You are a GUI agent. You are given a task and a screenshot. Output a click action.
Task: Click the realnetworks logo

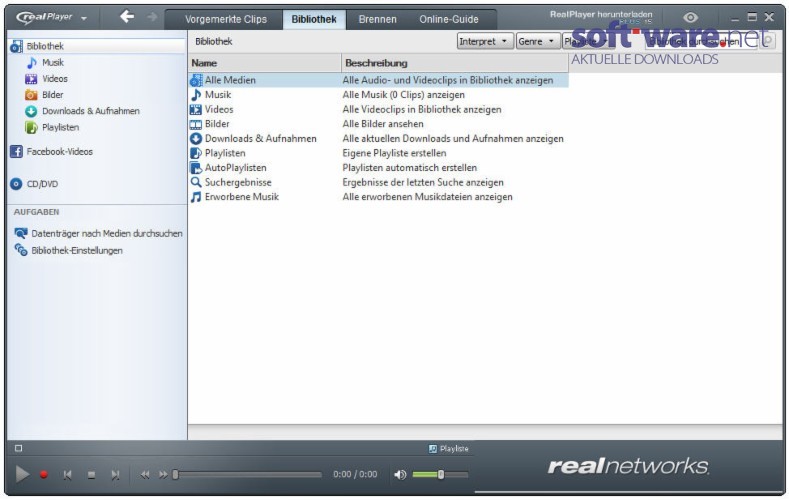tap(628, 466)
